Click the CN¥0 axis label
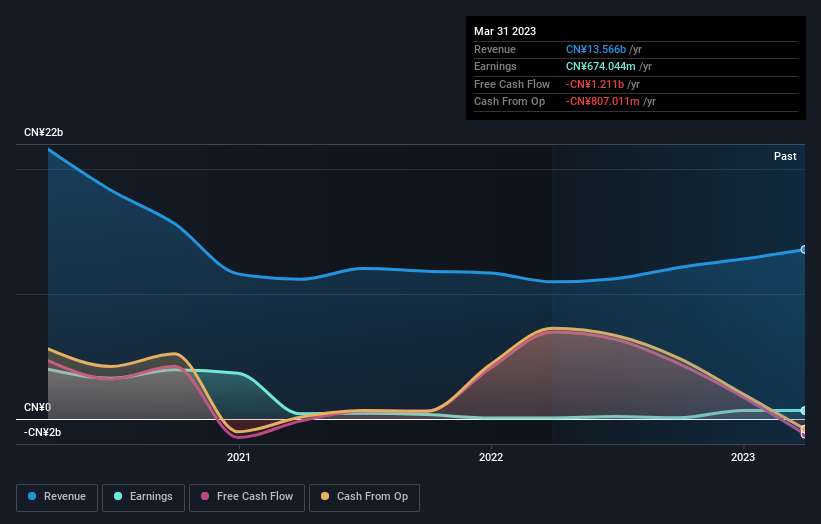 coord(38,407)
